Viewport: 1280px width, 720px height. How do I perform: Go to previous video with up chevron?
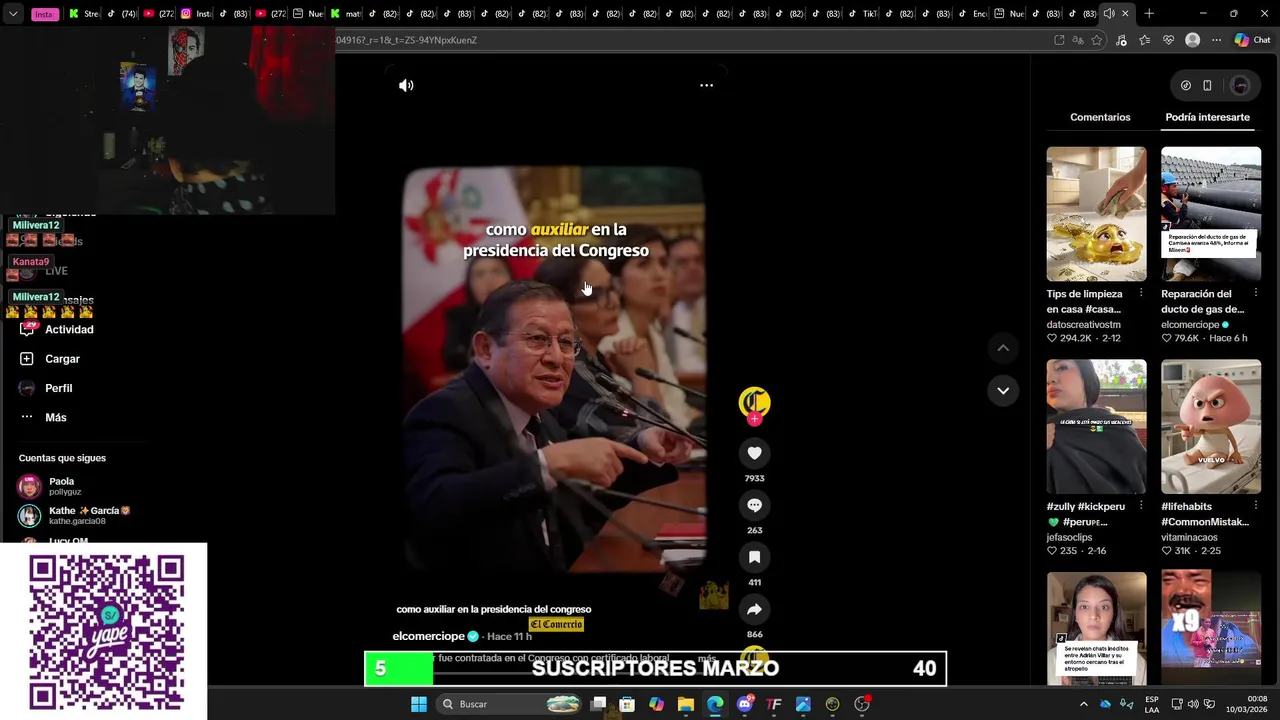point(1003,348)
